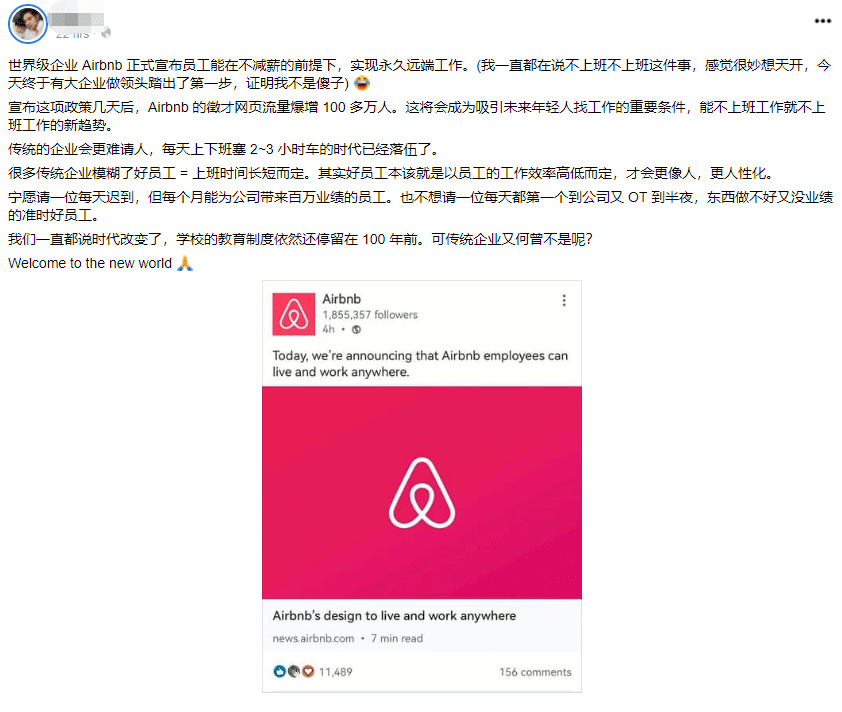Click the globe visibility icon beside 4h

357,329
